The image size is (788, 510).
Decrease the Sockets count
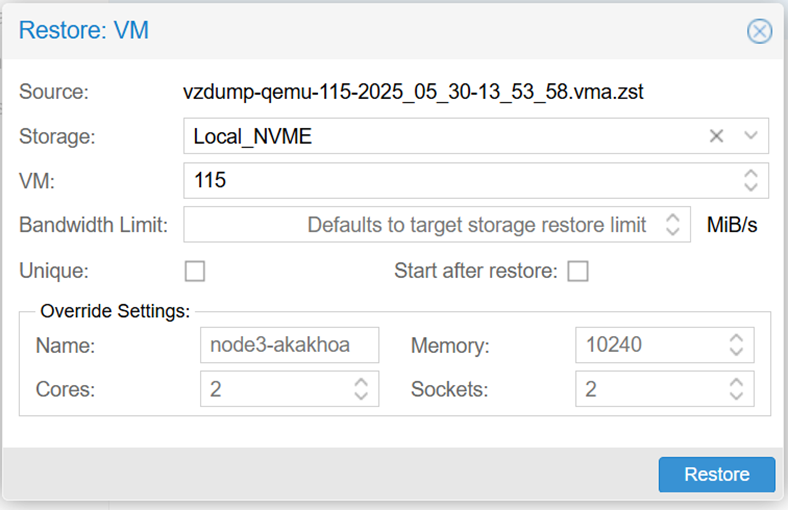[x=736, y=396]
